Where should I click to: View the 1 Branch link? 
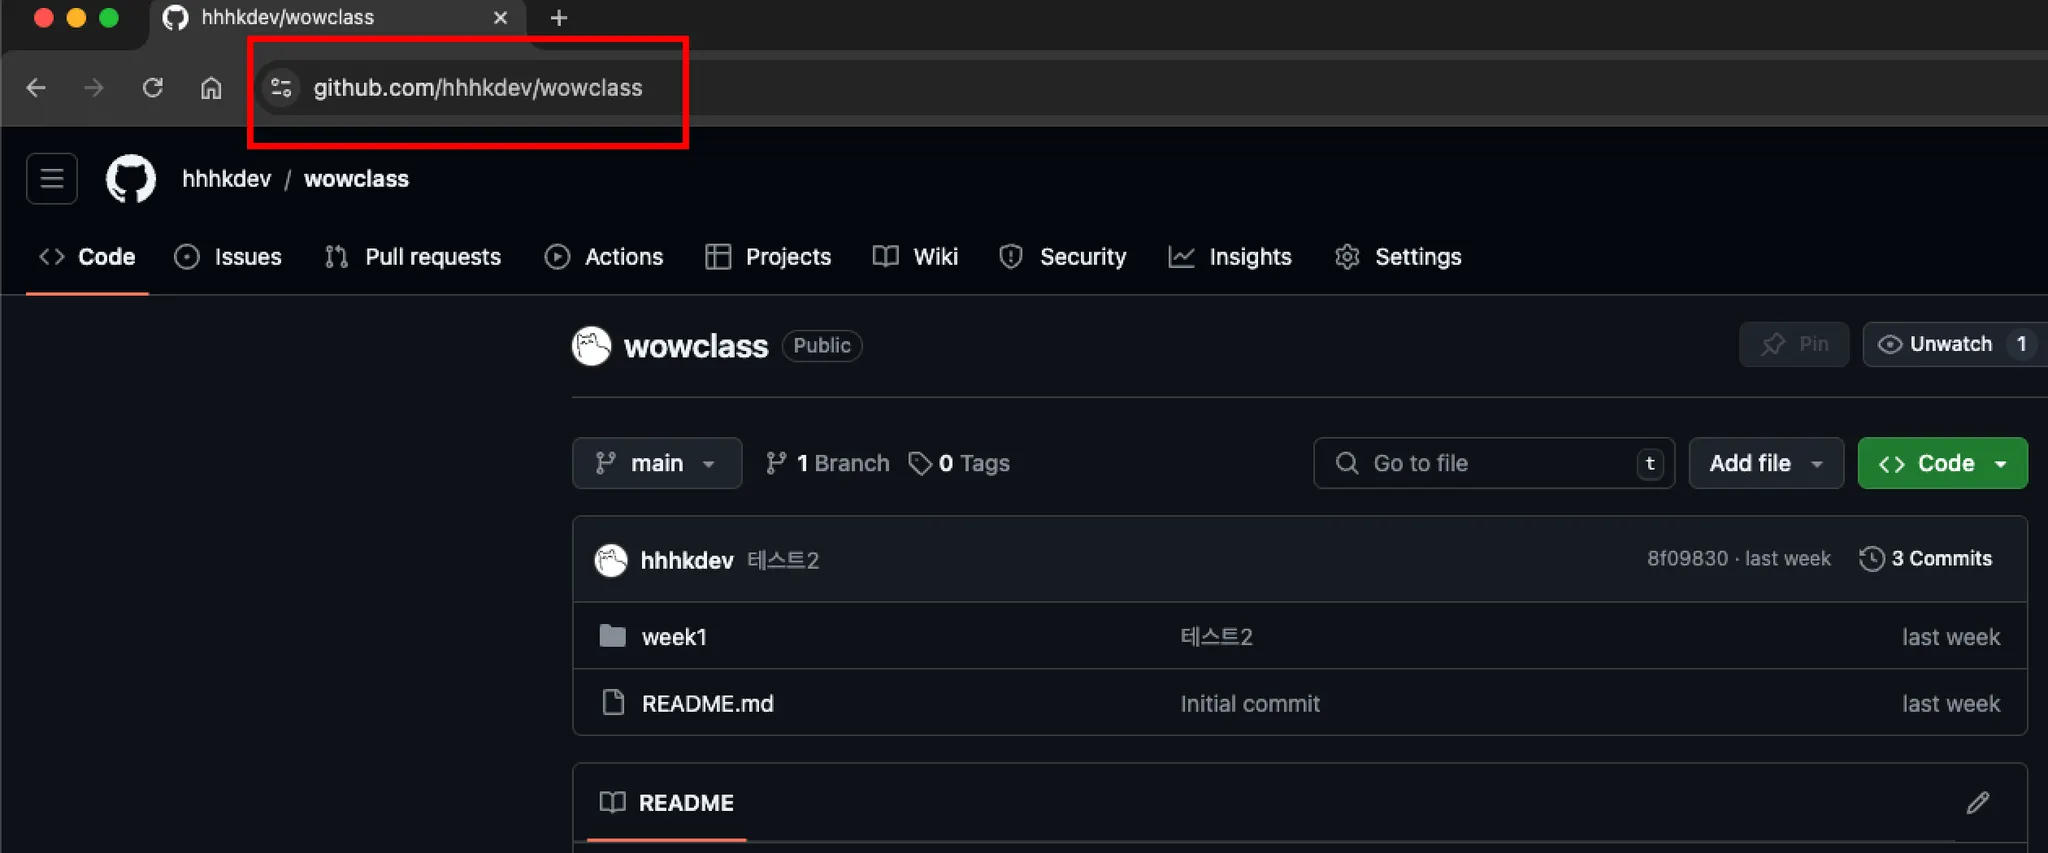pos(827,463)
